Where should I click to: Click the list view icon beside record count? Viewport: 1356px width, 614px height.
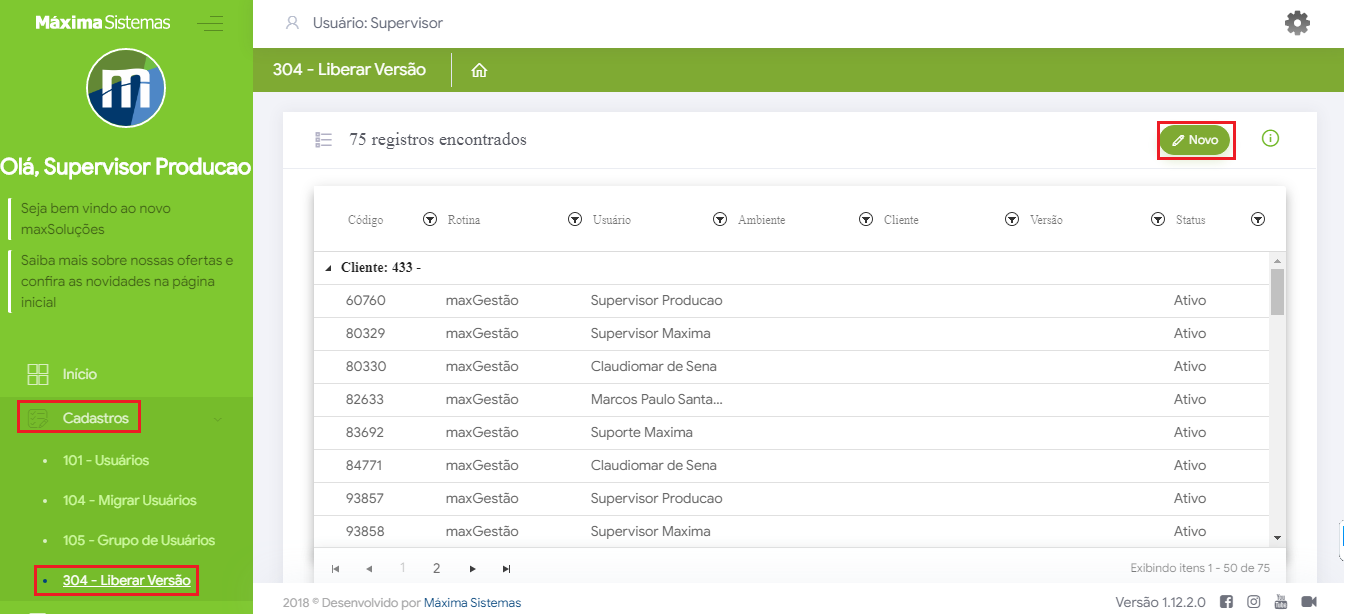point(323,140)
